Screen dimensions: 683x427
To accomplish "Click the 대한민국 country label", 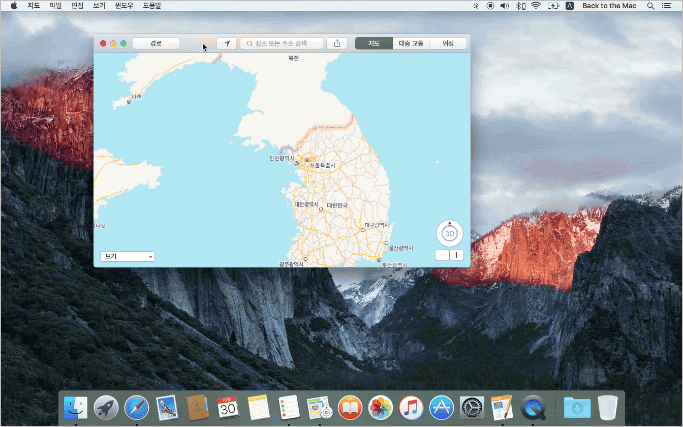I will [337, 205].
